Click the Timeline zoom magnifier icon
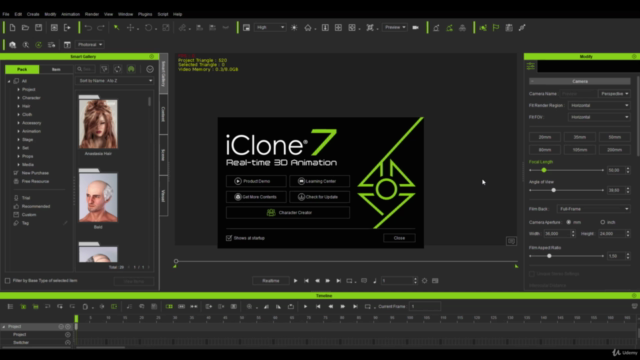Screen dimensions: 640x360 [249, 307]
